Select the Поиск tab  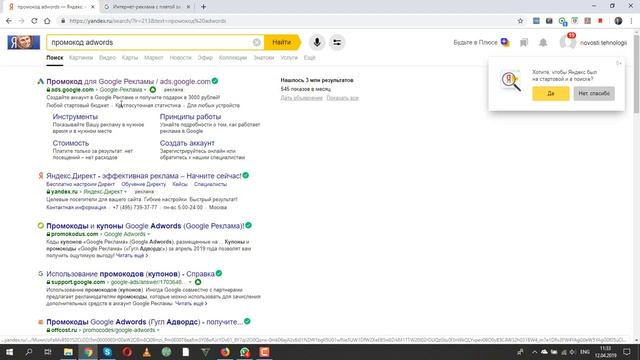[55, 58]
